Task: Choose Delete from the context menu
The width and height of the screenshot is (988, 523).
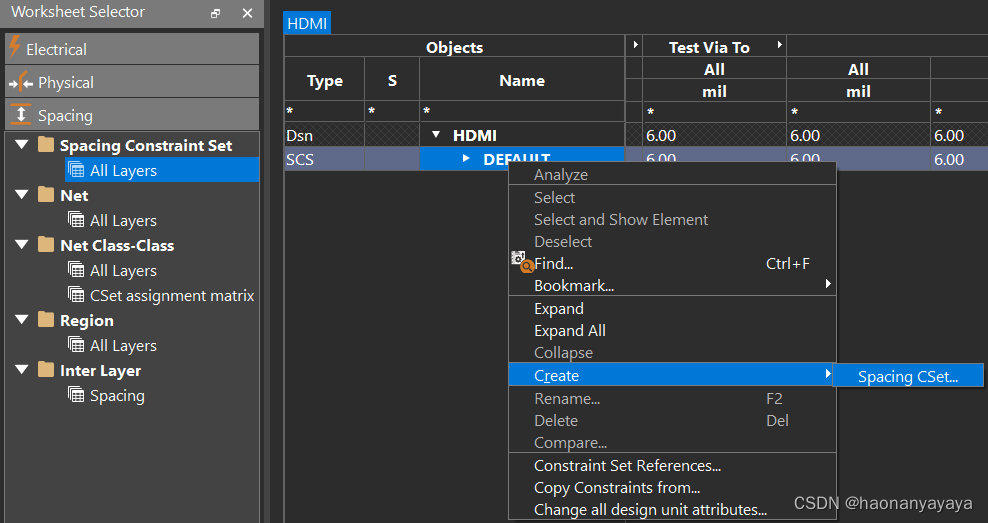Action: [x=672, y=420]
